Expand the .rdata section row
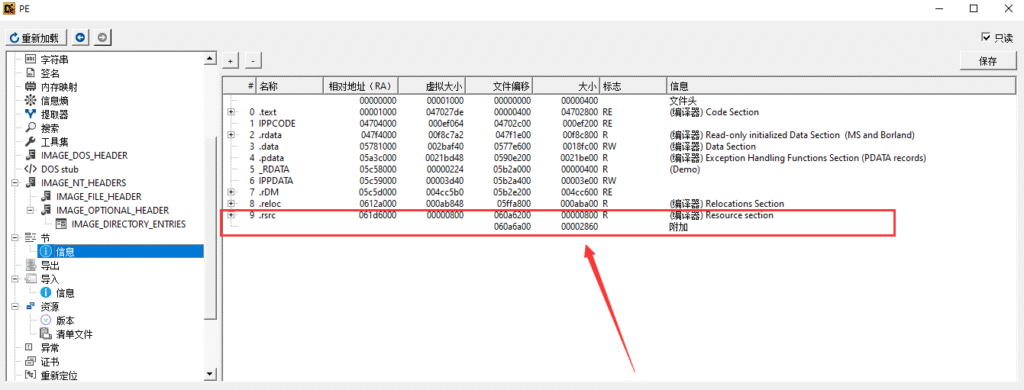 pos(231,135)
